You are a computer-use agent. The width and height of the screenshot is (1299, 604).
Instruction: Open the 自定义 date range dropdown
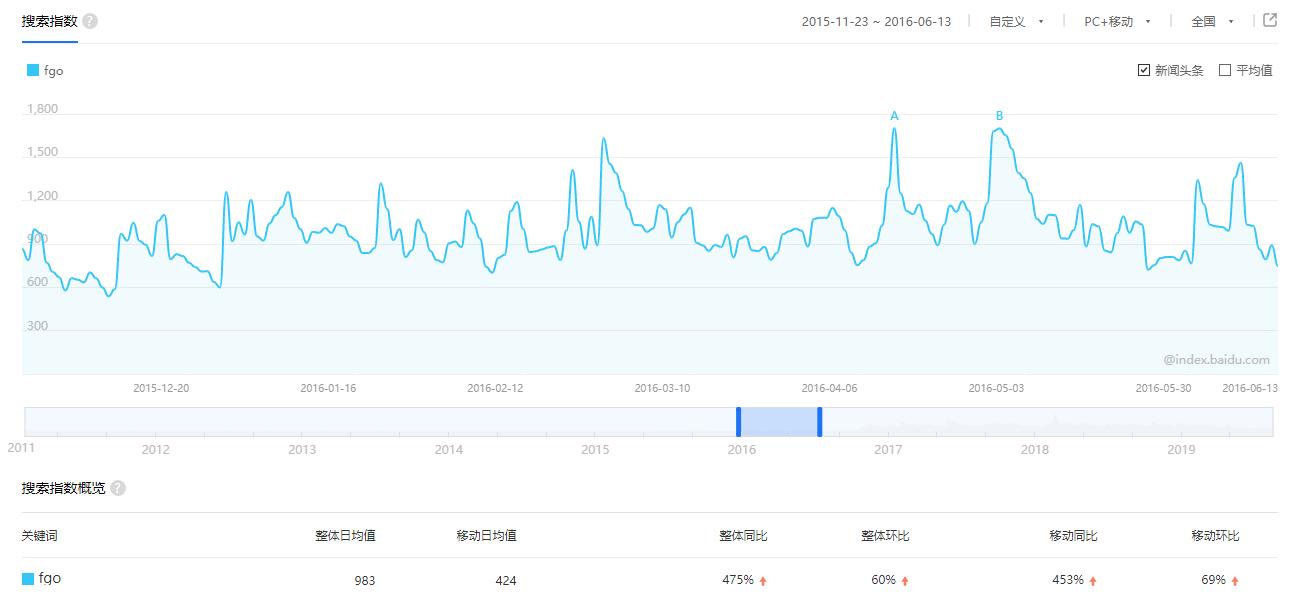[x=1013, y=20]
